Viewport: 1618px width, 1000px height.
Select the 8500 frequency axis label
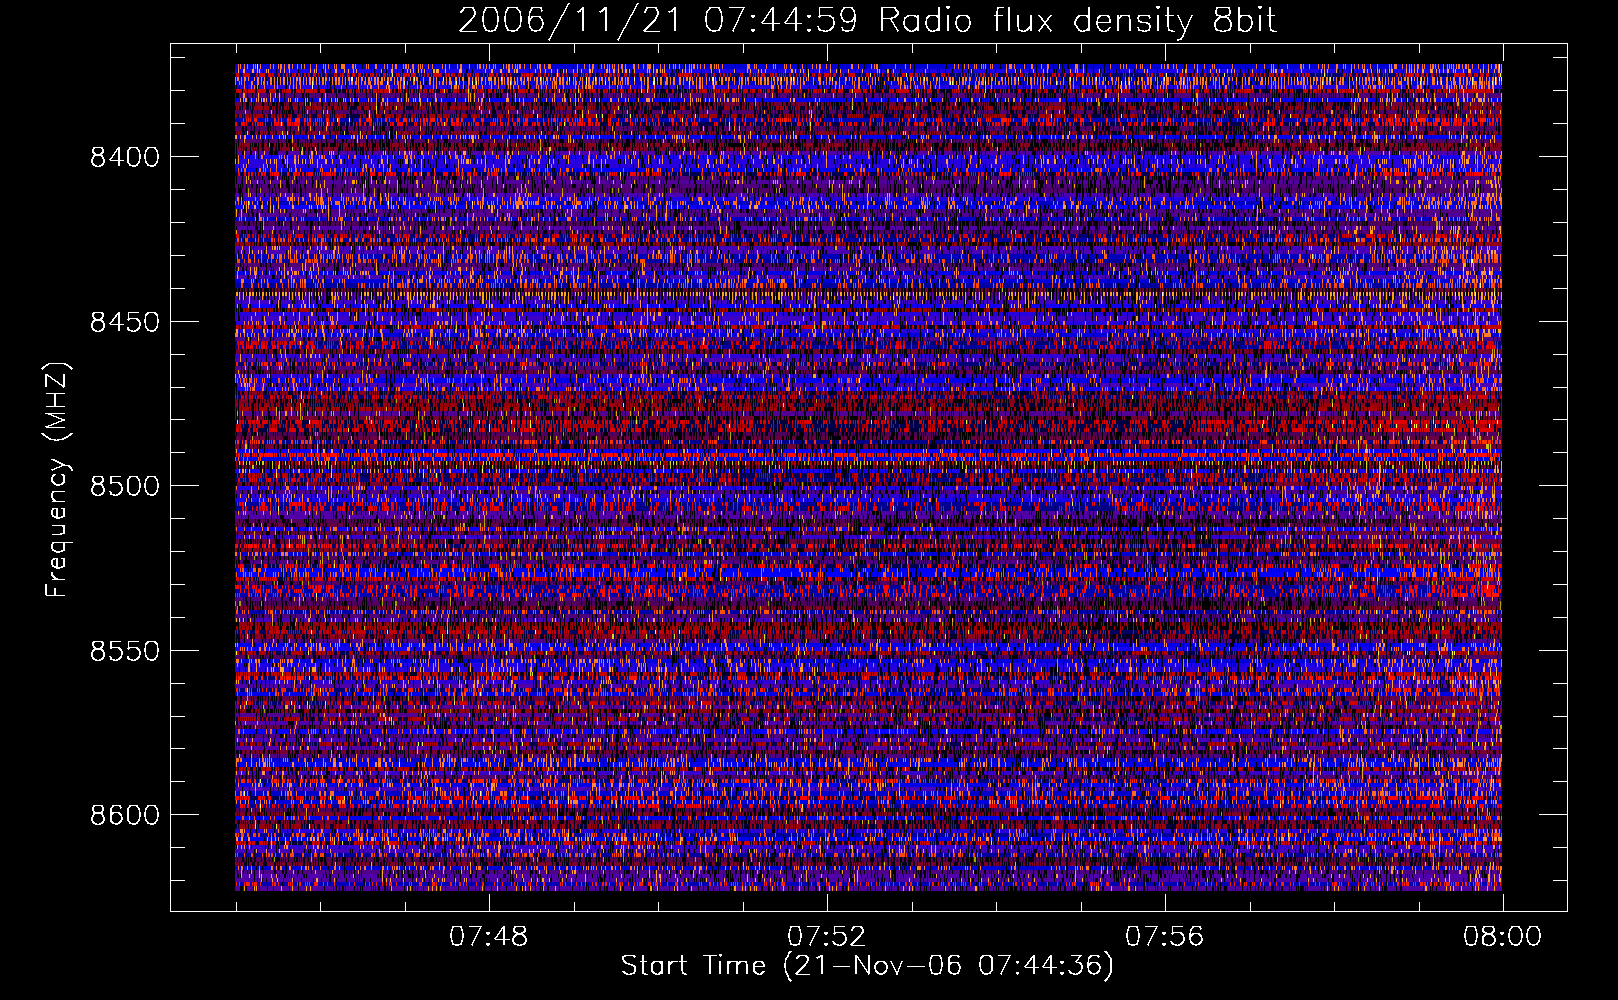point(125,486)
